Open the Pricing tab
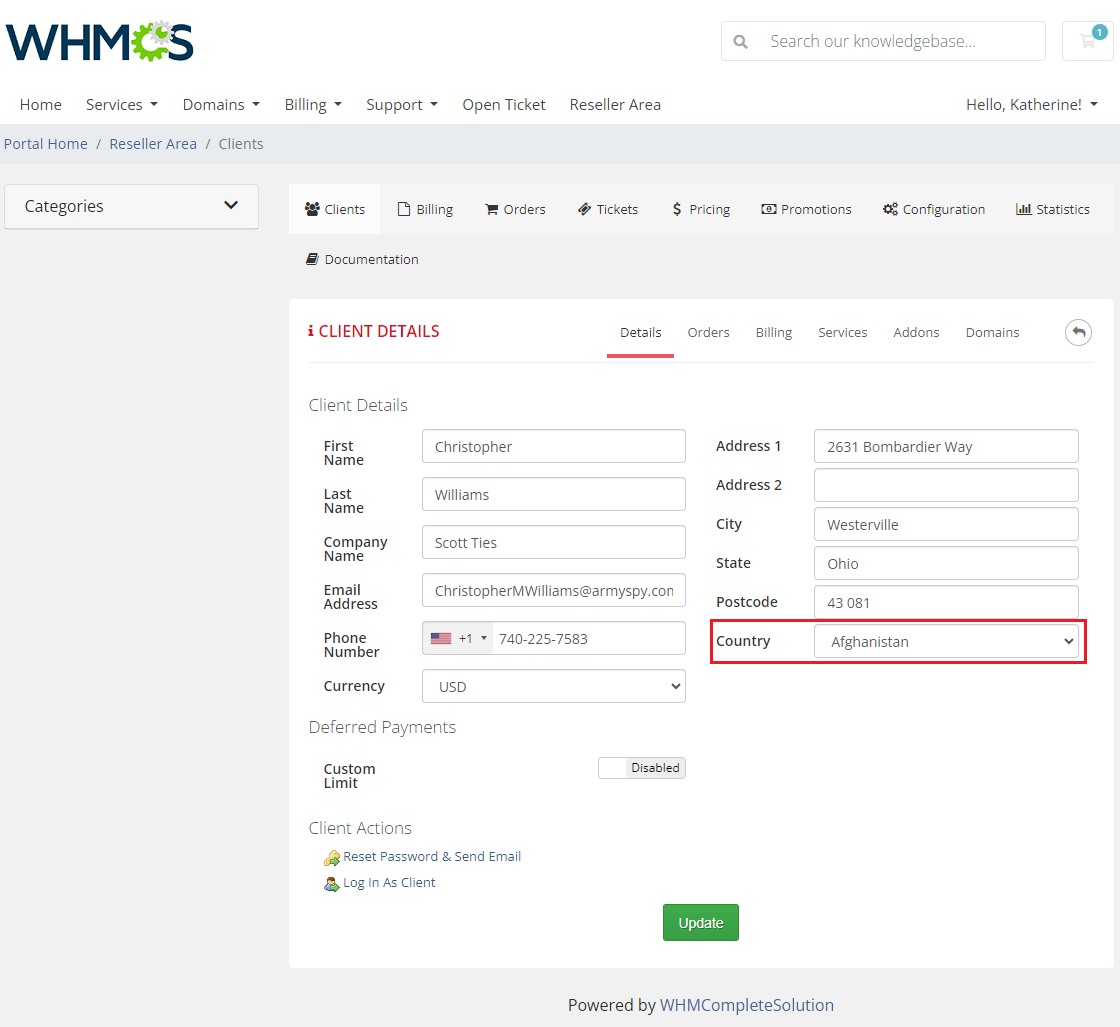Image resolution: width=1120 pixels, height=1027 pixels. coord(701,209)
